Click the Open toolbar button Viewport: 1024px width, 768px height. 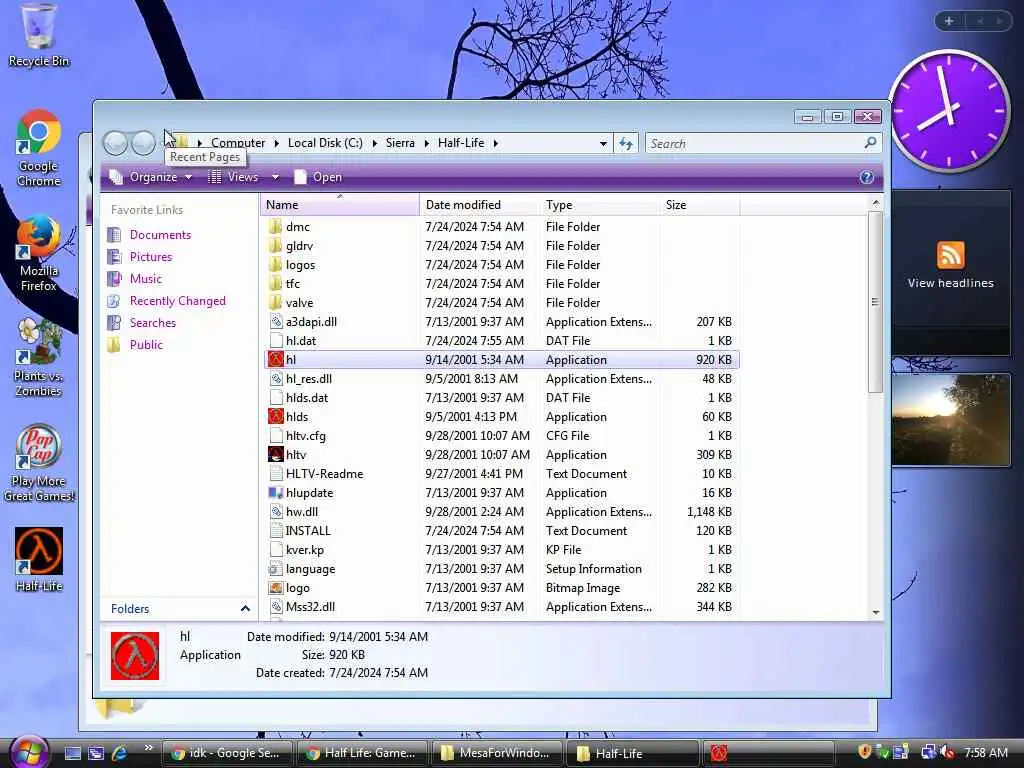[x=318, y=177]
